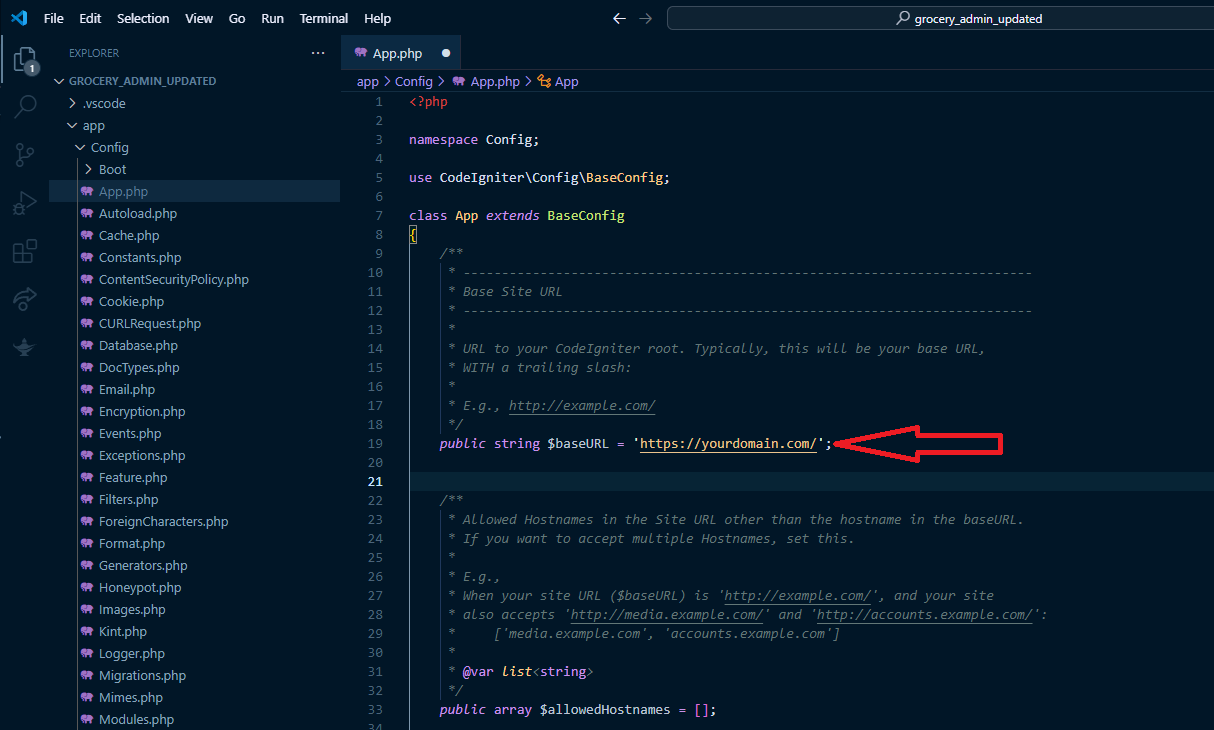Click the Config breadcrumb segment

413,82
